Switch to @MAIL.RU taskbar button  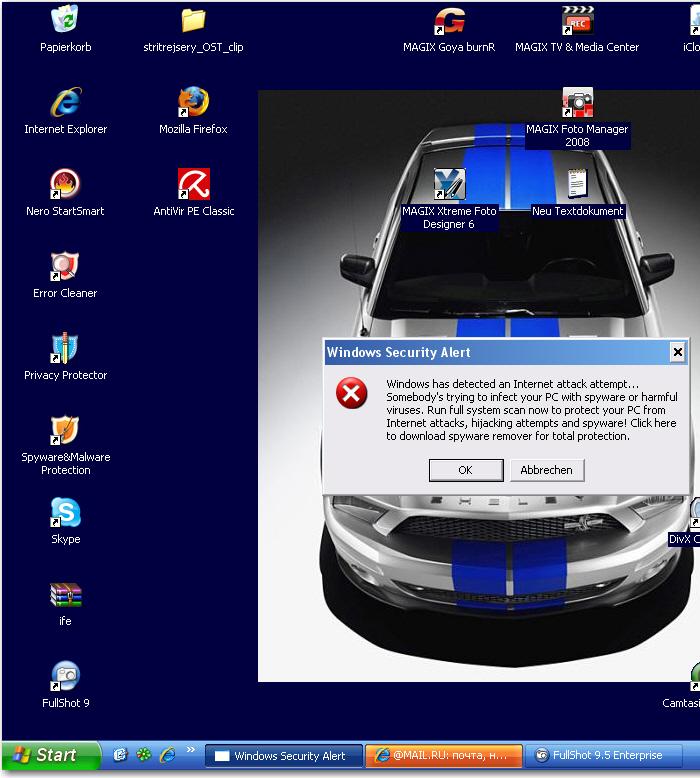point(444,756)
